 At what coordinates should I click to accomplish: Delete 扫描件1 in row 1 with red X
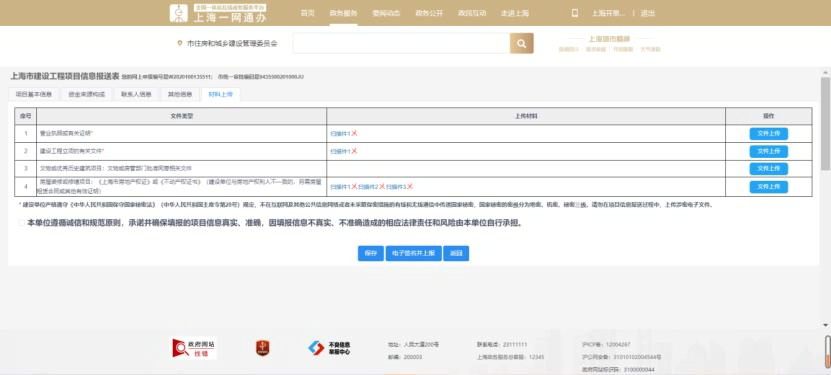354,133
